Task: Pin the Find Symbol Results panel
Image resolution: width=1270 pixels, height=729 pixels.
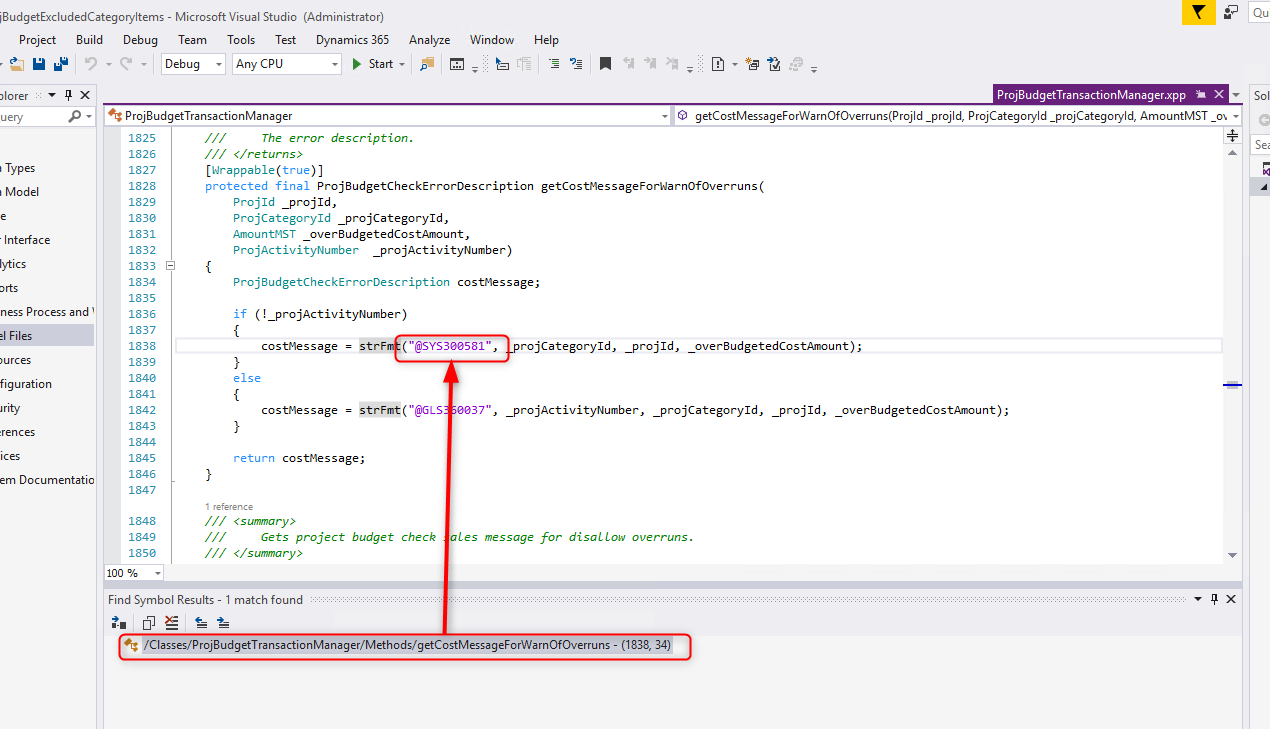Action: pyautogui.click(x=1213, y=598)
